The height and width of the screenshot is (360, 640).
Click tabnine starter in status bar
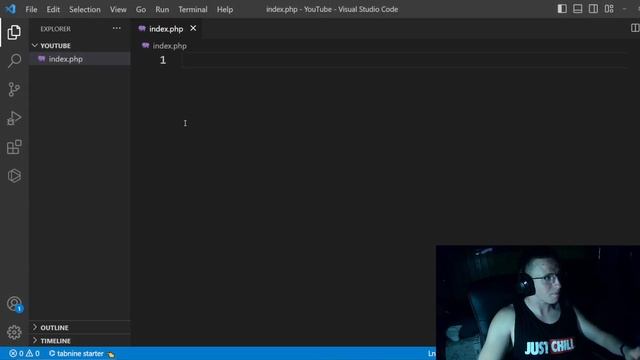[81, 353]
